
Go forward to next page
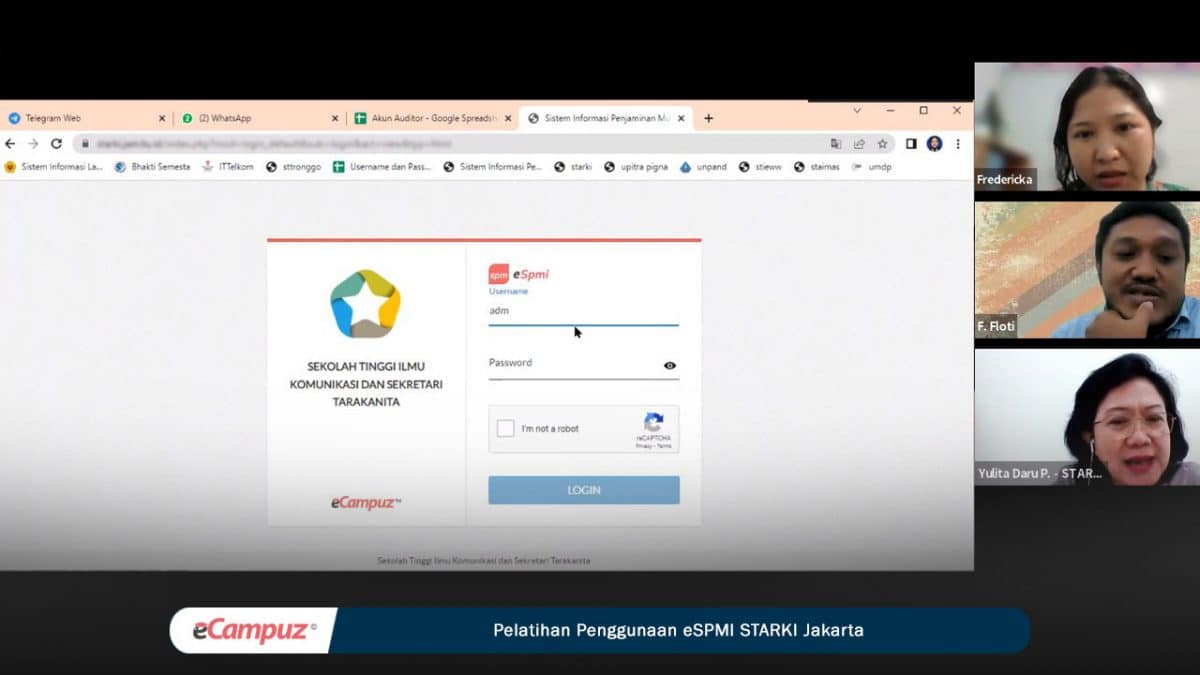[33, 144]
